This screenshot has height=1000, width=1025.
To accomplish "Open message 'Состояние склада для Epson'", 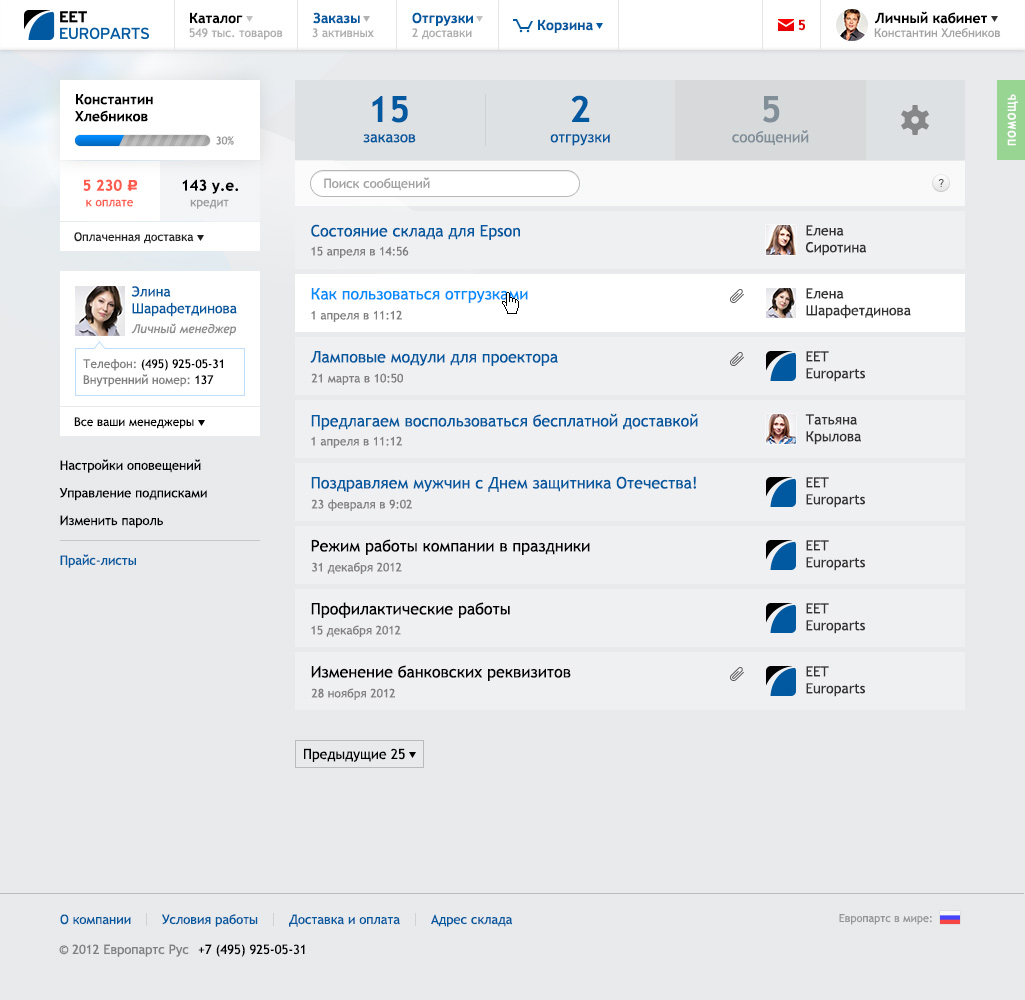I will (x=415, y=231).
